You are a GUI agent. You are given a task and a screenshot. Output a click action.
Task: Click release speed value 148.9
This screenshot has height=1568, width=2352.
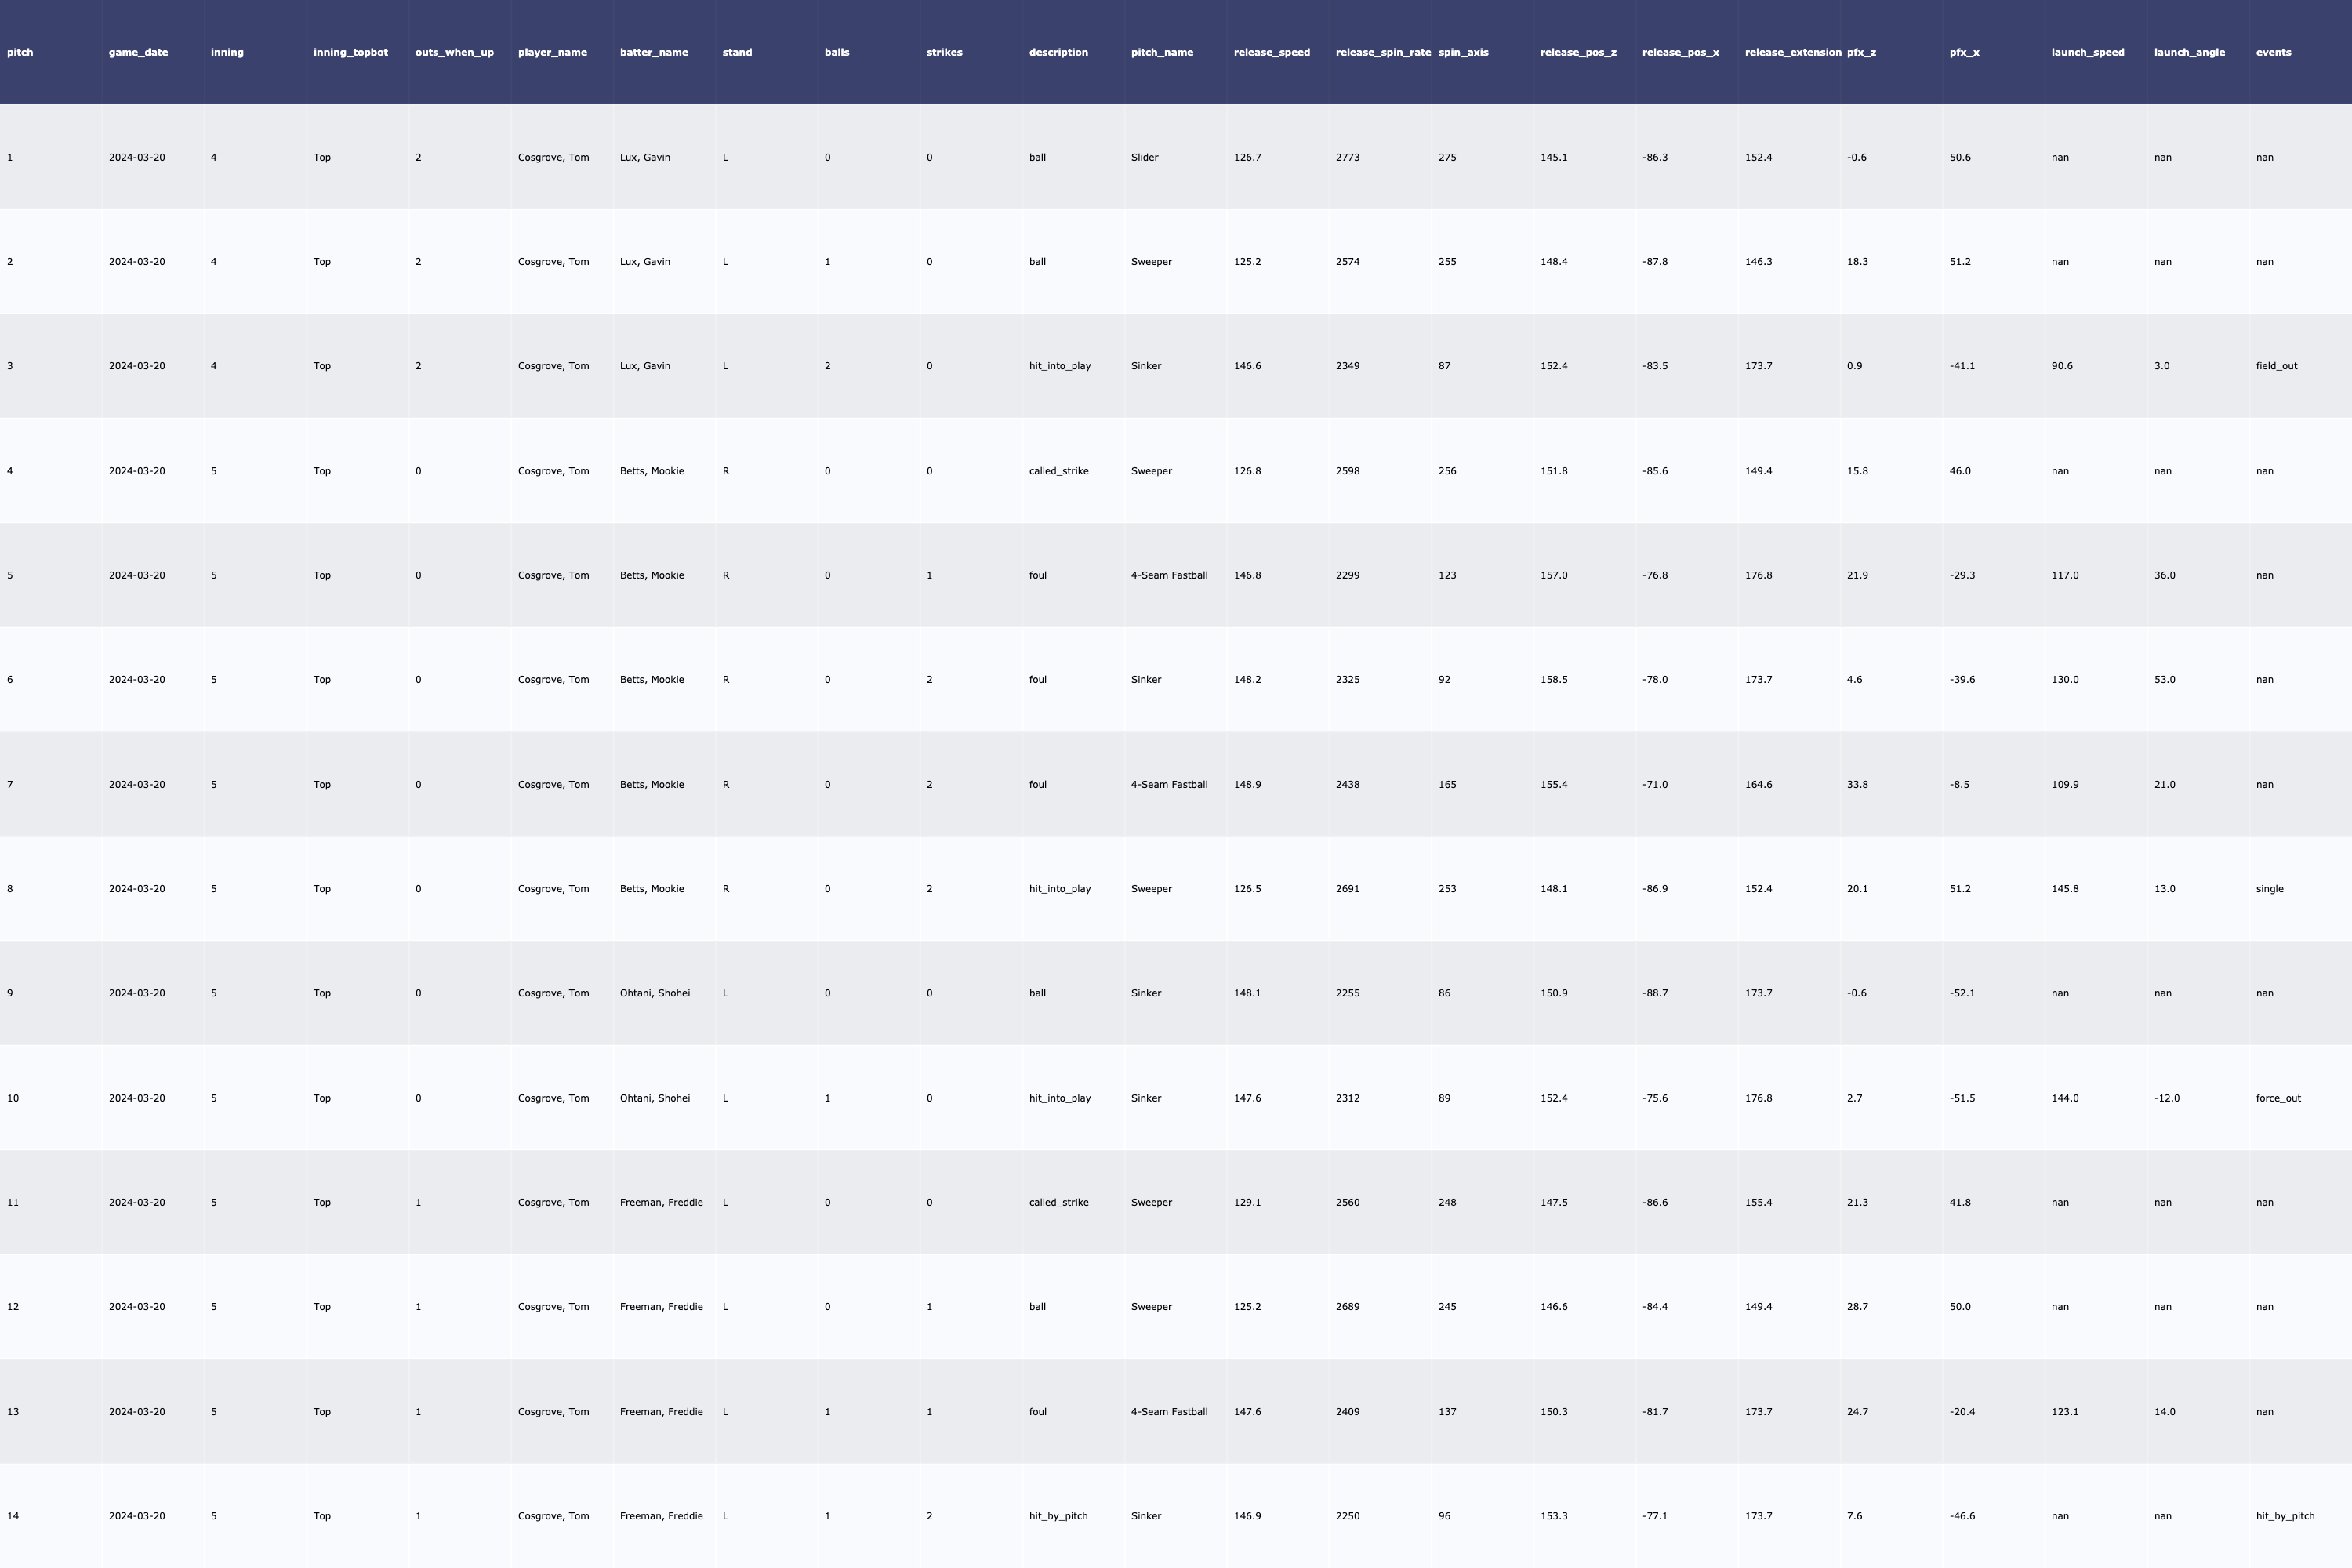click(x=1247, y=784)
